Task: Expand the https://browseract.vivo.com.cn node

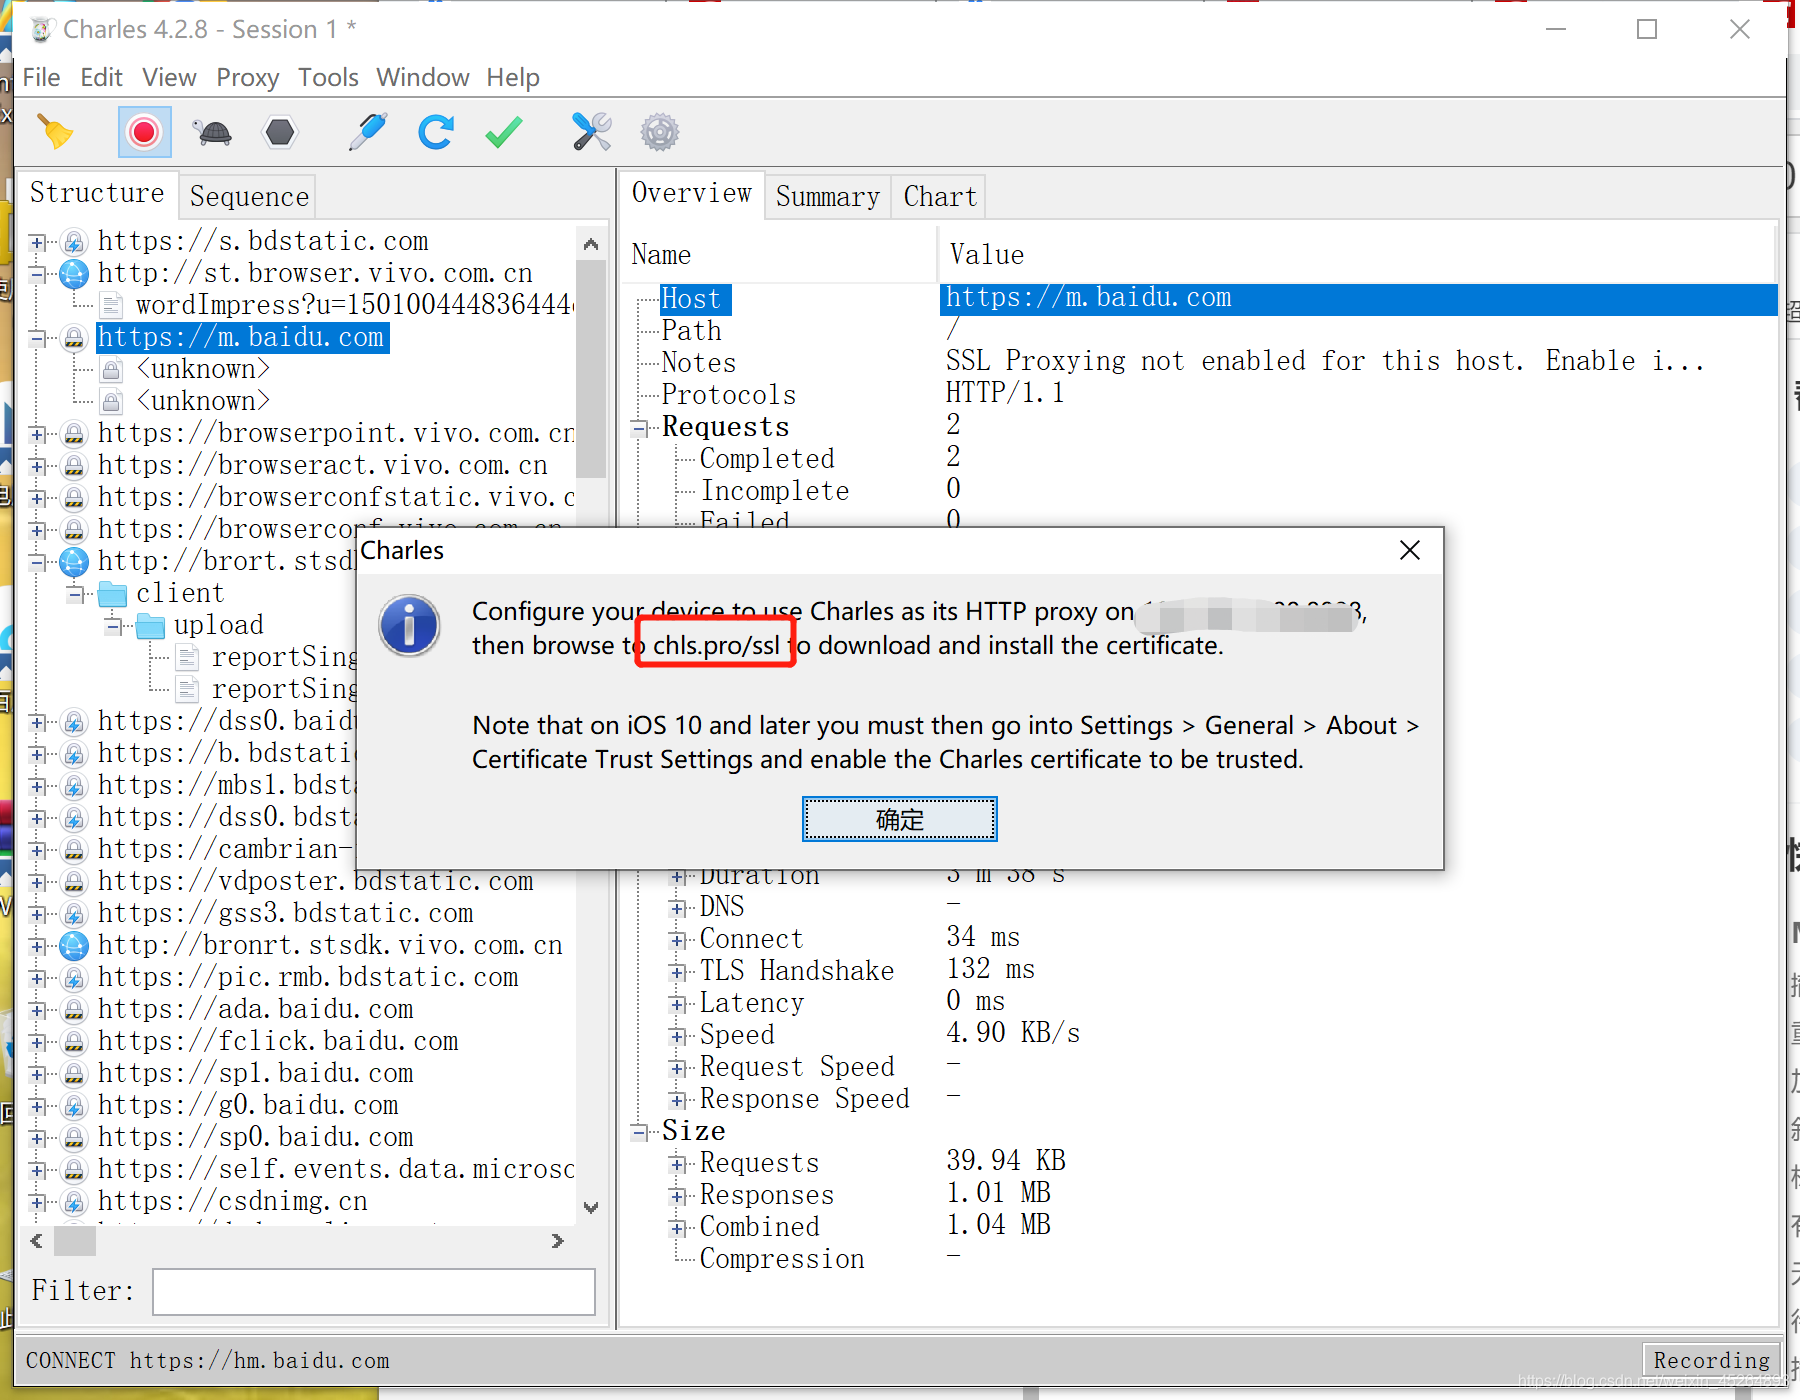Action: click(37, 466)
